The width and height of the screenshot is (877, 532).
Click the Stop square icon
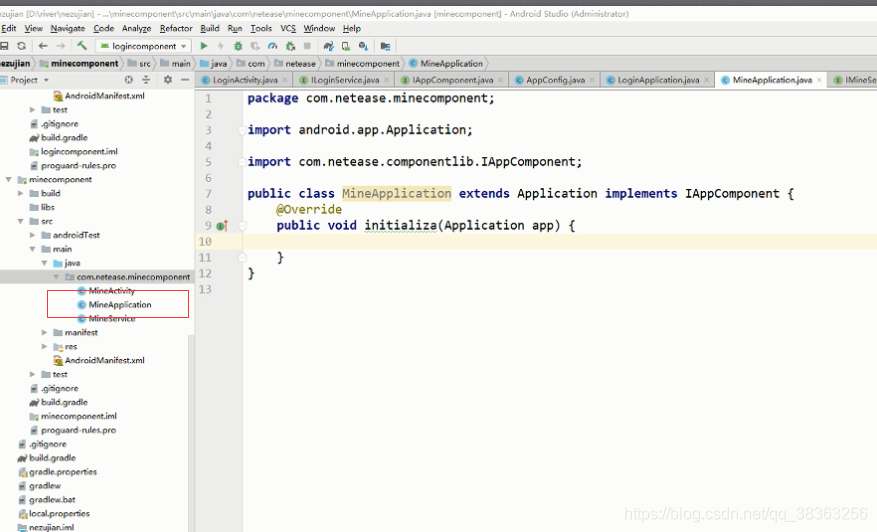(x=307, y=46)
